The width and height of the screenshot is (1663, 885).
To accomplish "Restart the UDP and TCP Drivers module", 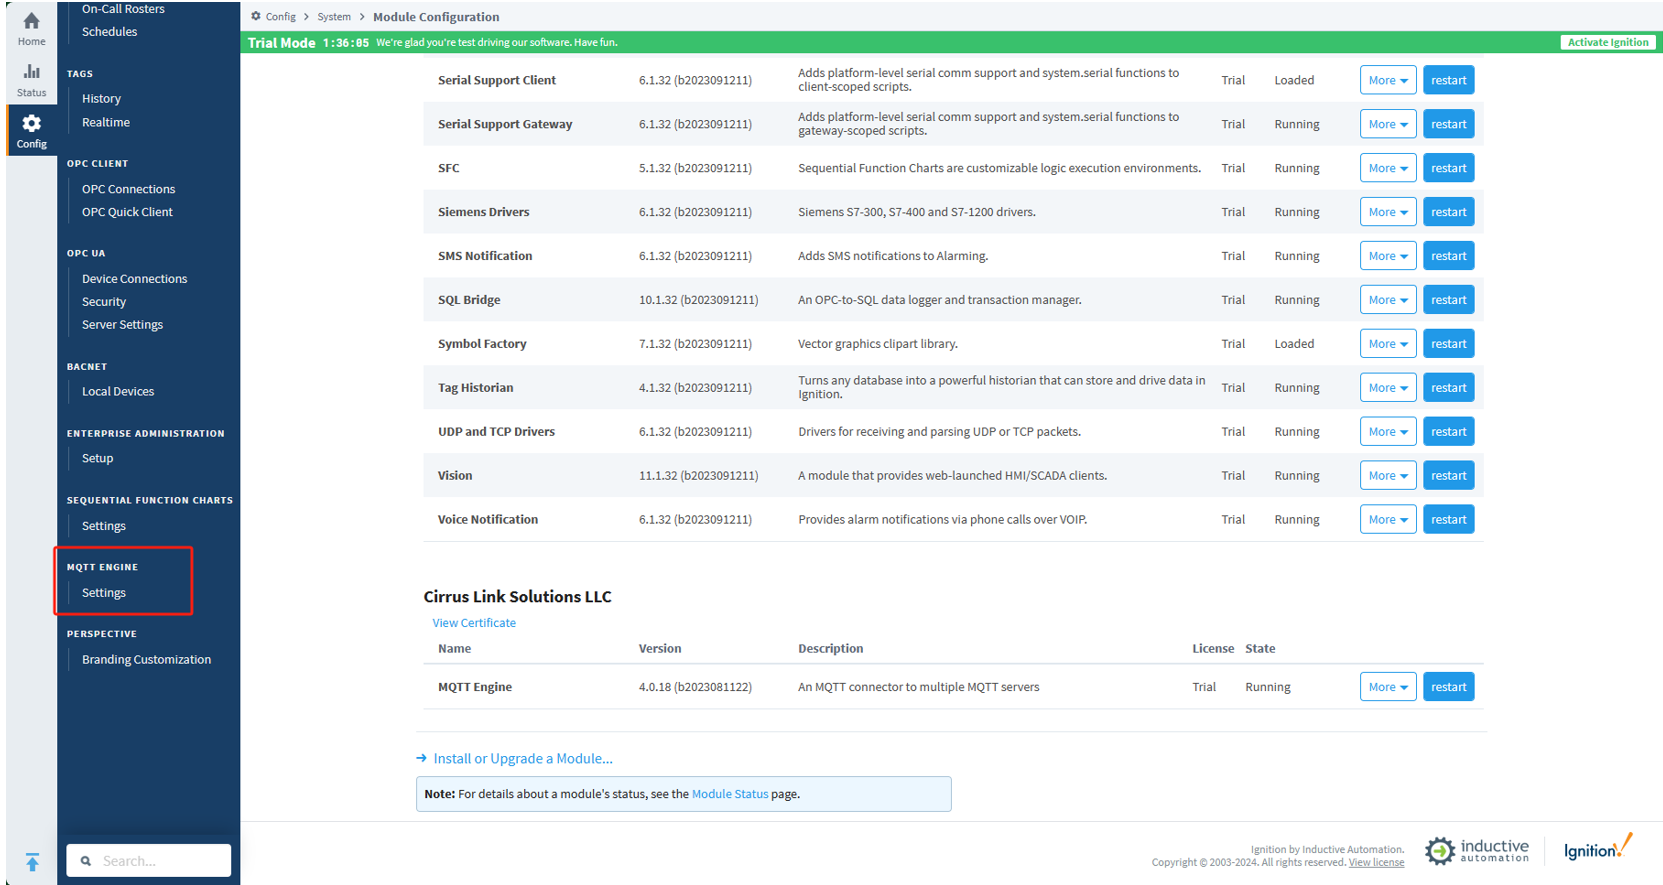I will pos(1448,432).
